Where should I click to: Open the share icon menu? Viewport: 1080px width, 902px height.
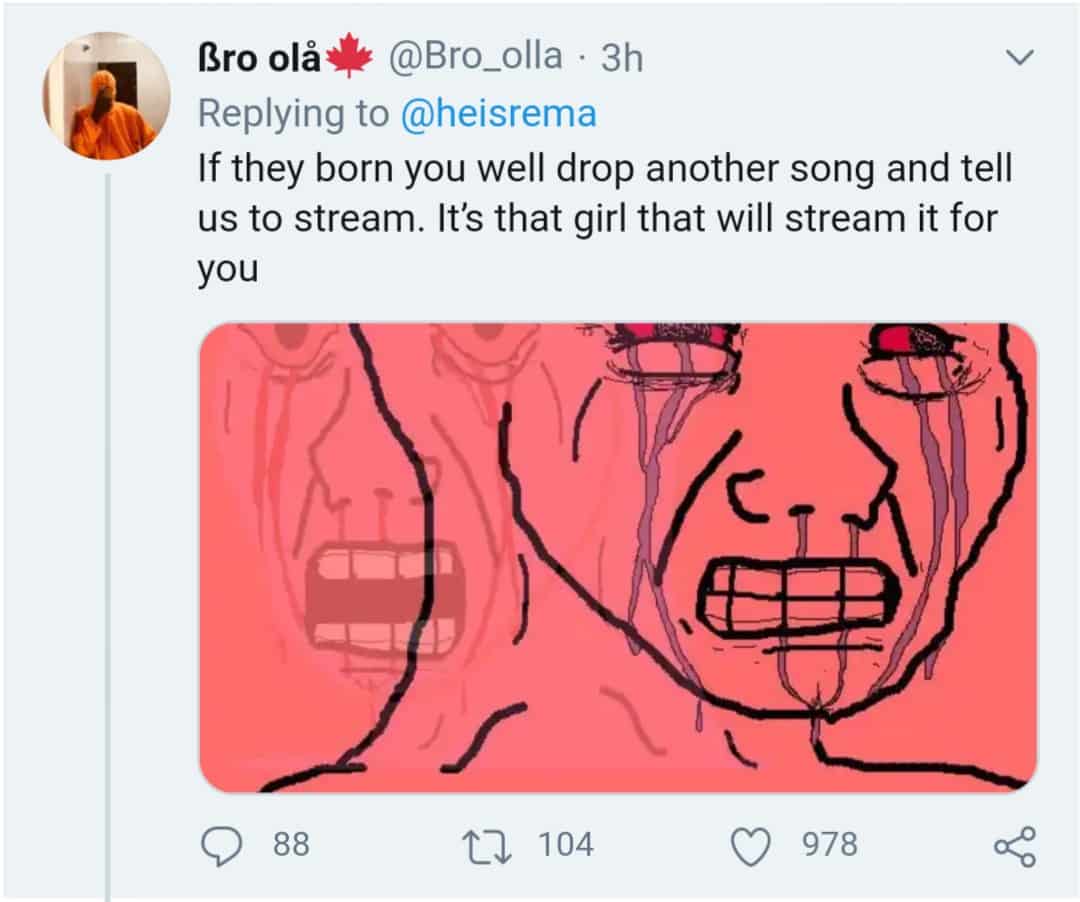pyautogui.click(x=1015, y=846)
